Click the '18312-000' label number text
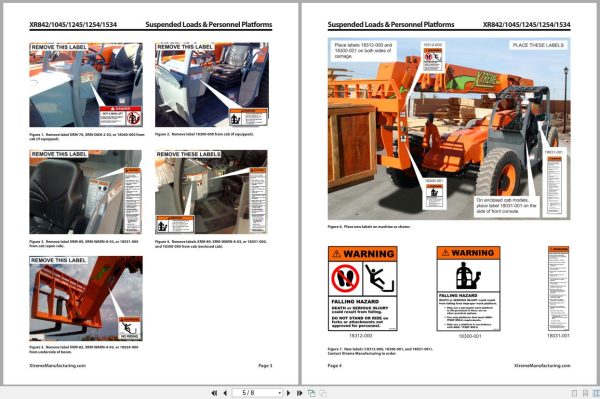 pos(360,335)
